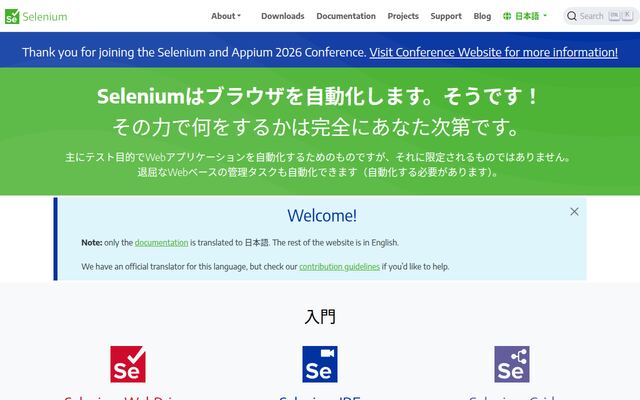Click the Welcome! heading text
640x400 pixels.
322,216
